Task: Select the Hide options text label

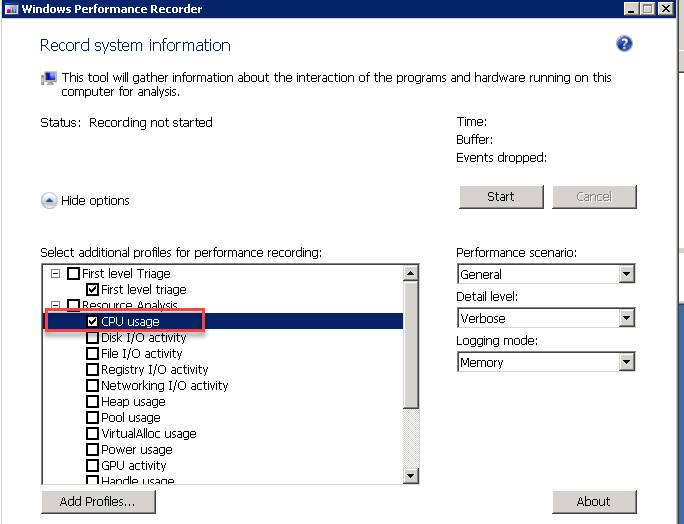Action: [x=95, y=201]
